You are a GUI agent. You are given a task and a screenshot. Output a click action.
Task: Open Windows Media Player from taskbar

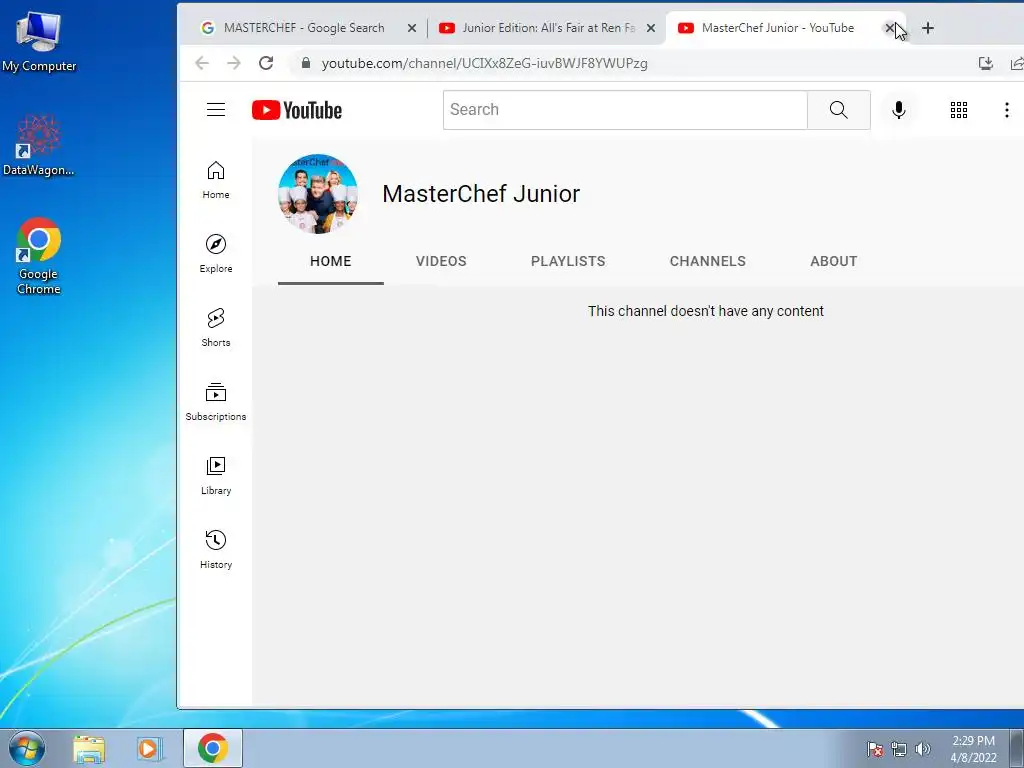click(x=149, y=748)
